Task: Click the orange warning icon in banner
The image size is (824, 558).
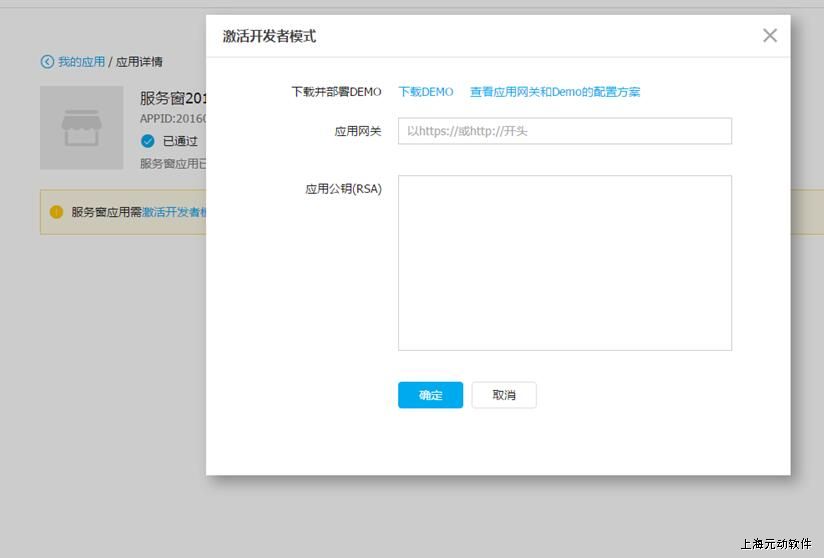Action: [56, 212]
